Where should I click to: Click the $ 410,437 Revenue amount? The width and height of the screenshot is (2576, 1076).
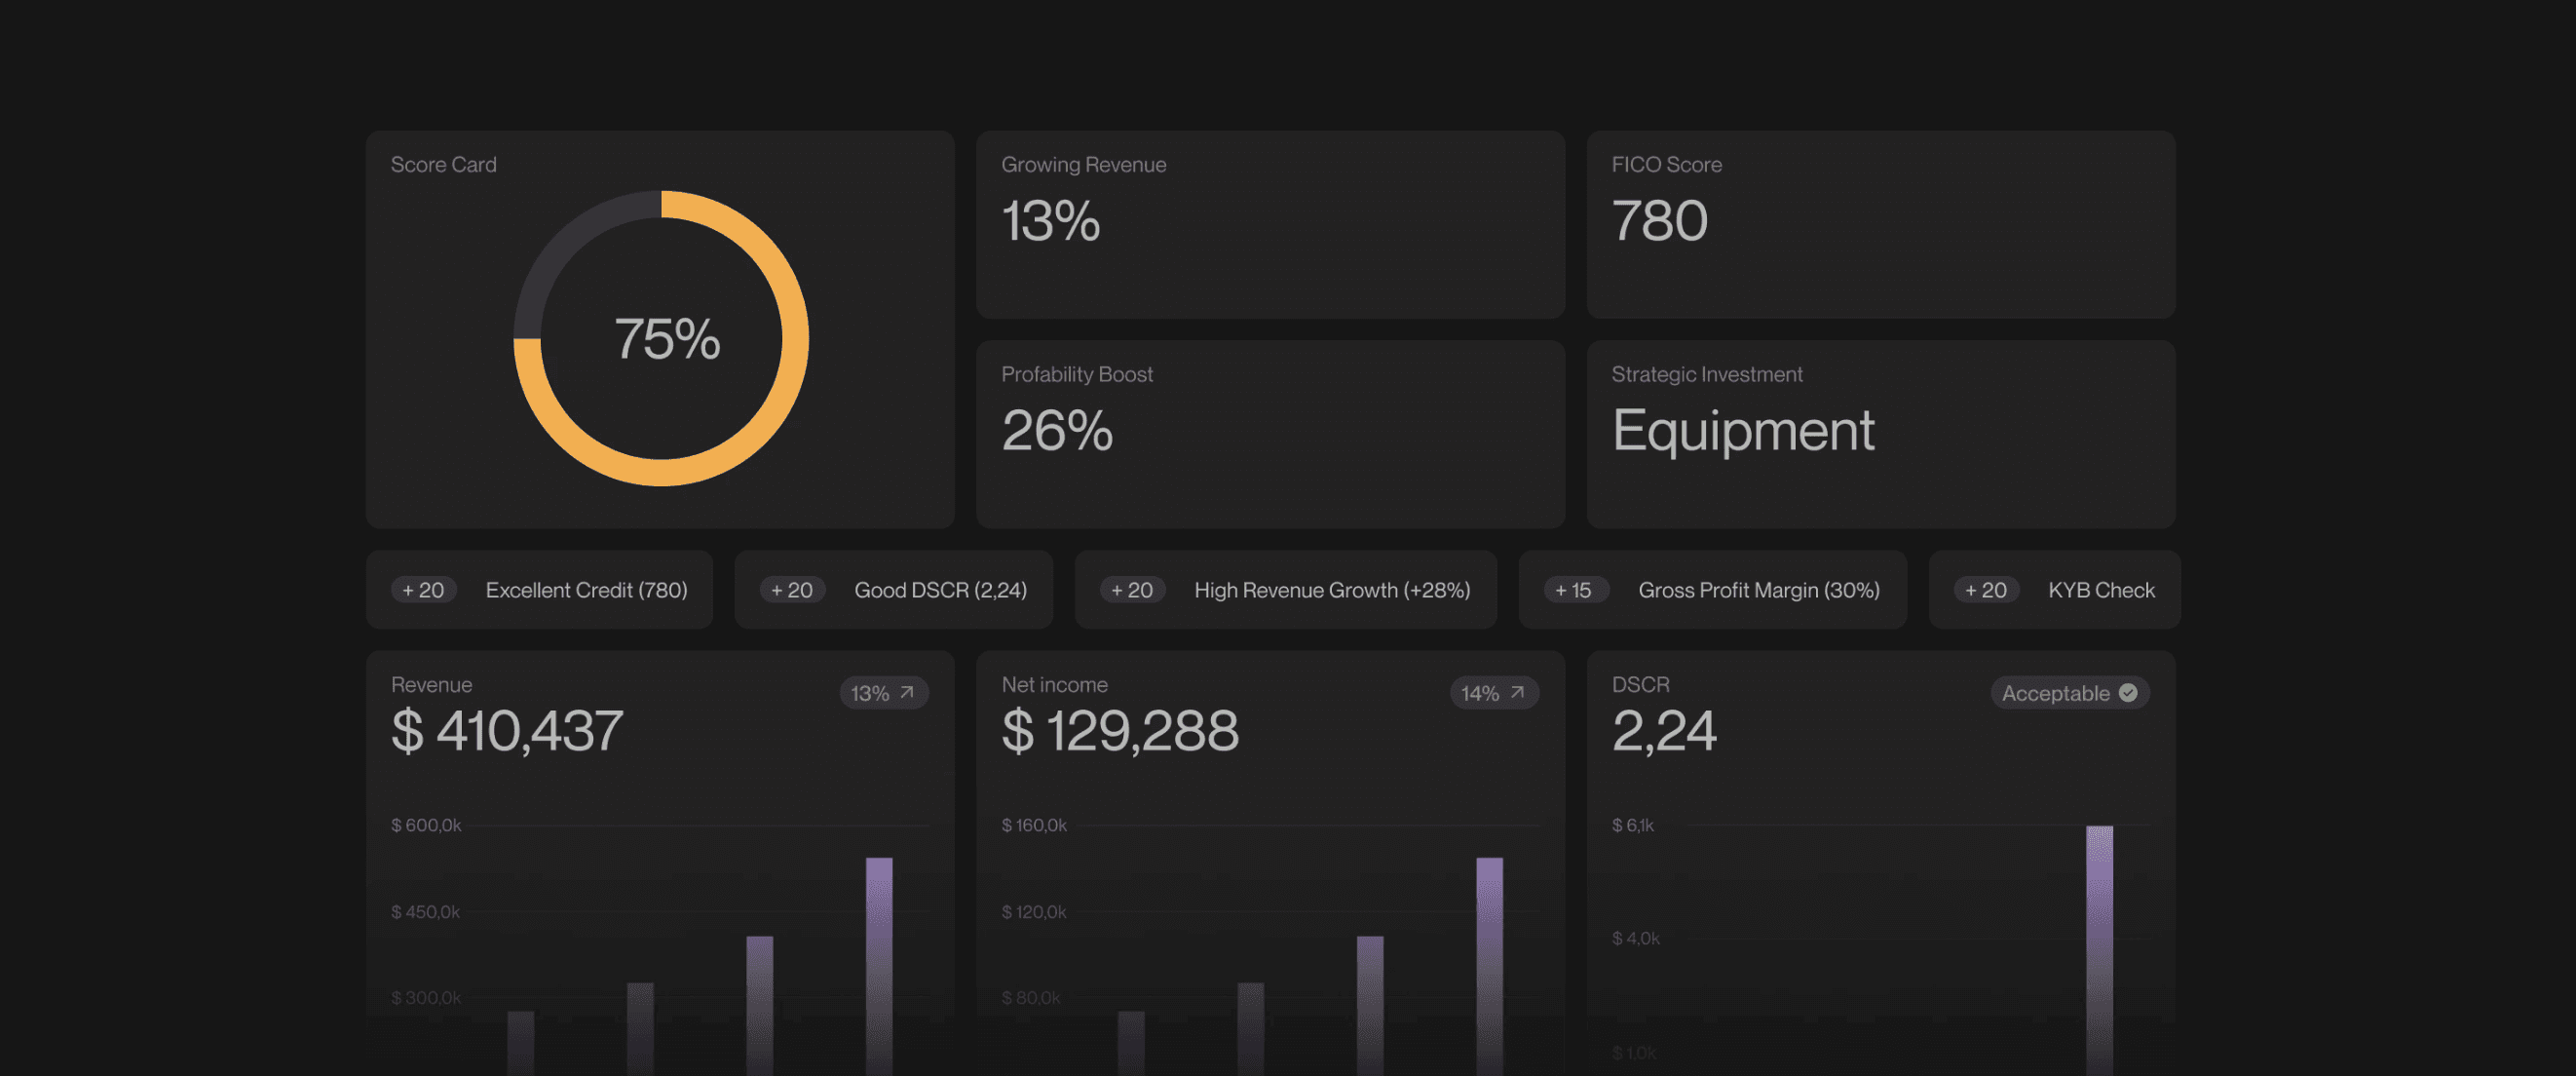click(507, 731)
